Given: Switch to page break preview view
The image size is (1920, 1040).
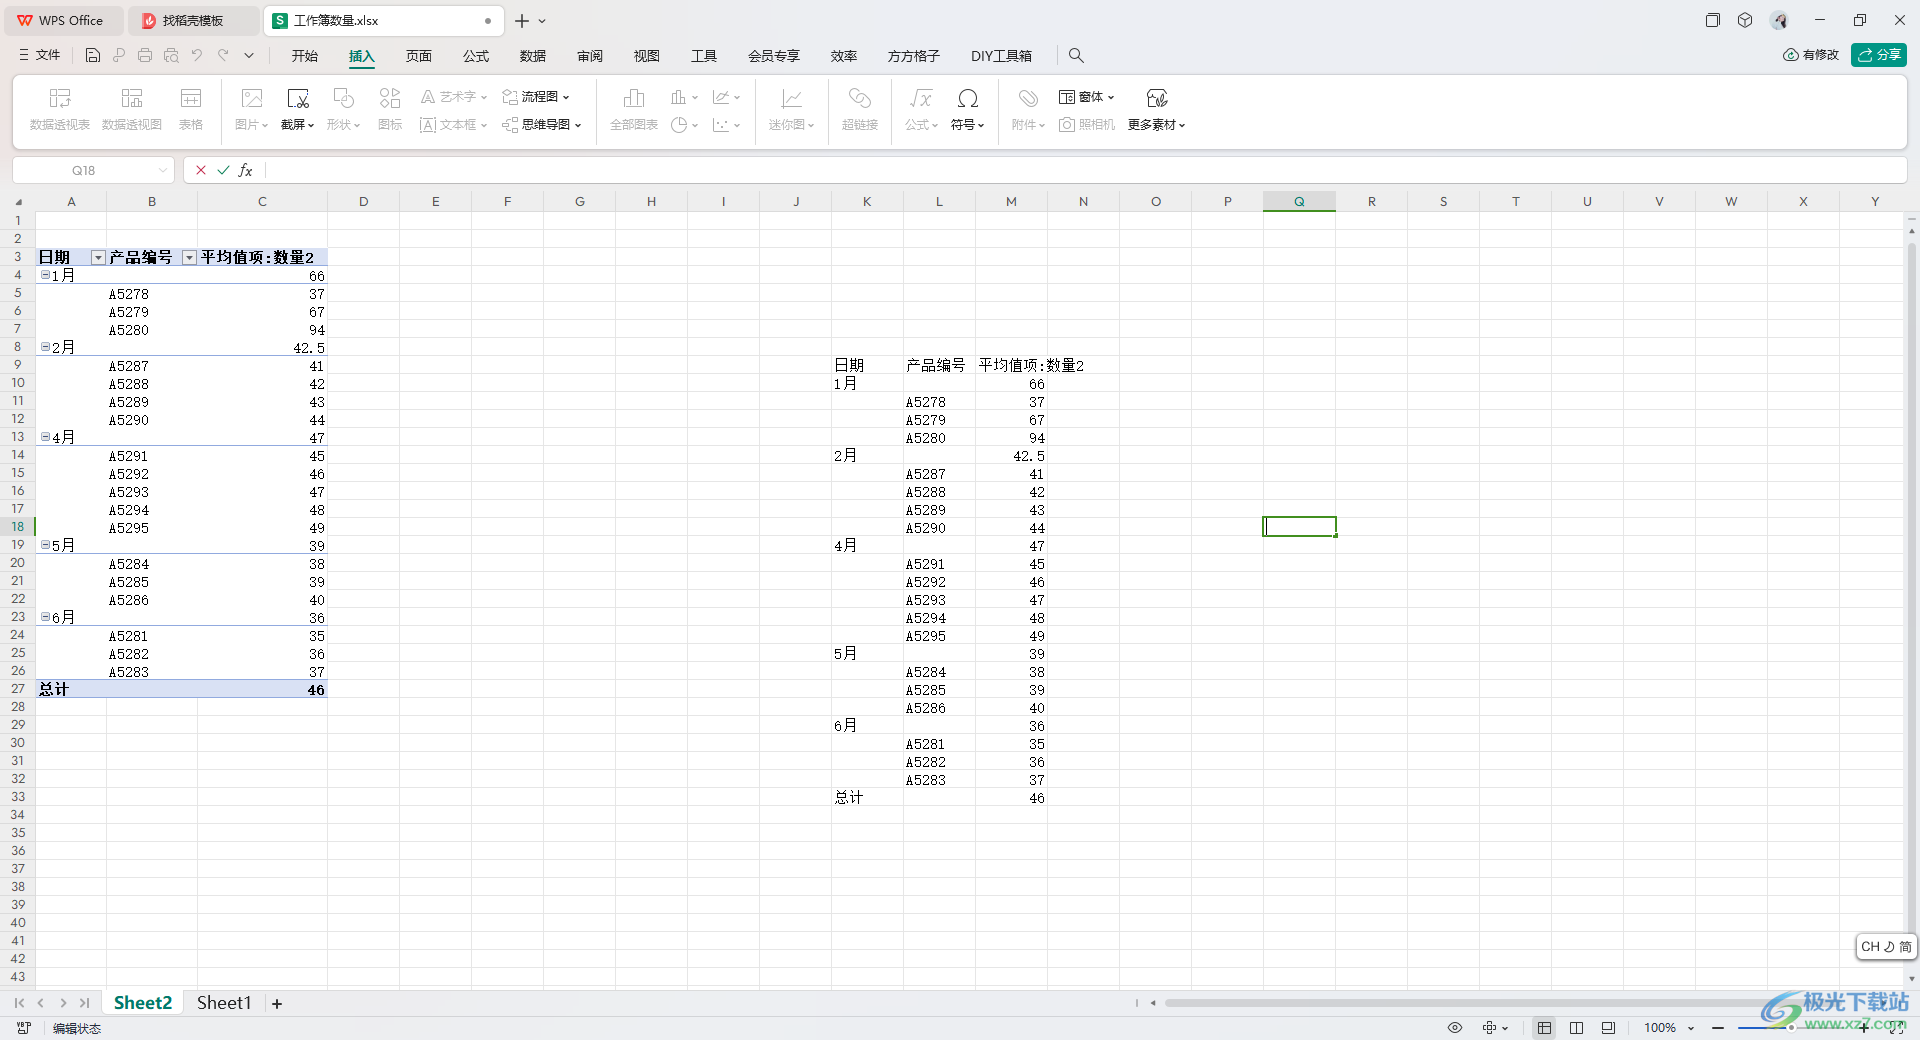Looking at the screenshot, I should tap(1577, 1028).
